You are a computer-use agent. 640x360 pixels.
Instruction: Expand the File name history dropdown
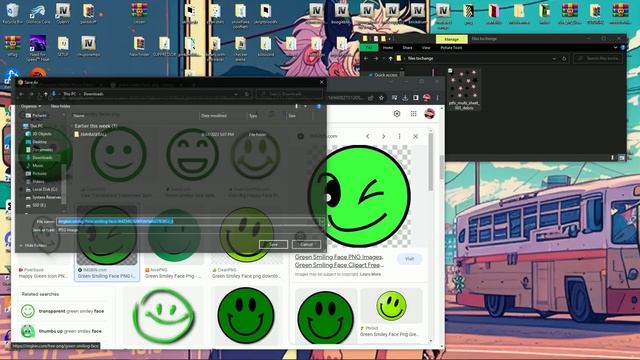322,221
